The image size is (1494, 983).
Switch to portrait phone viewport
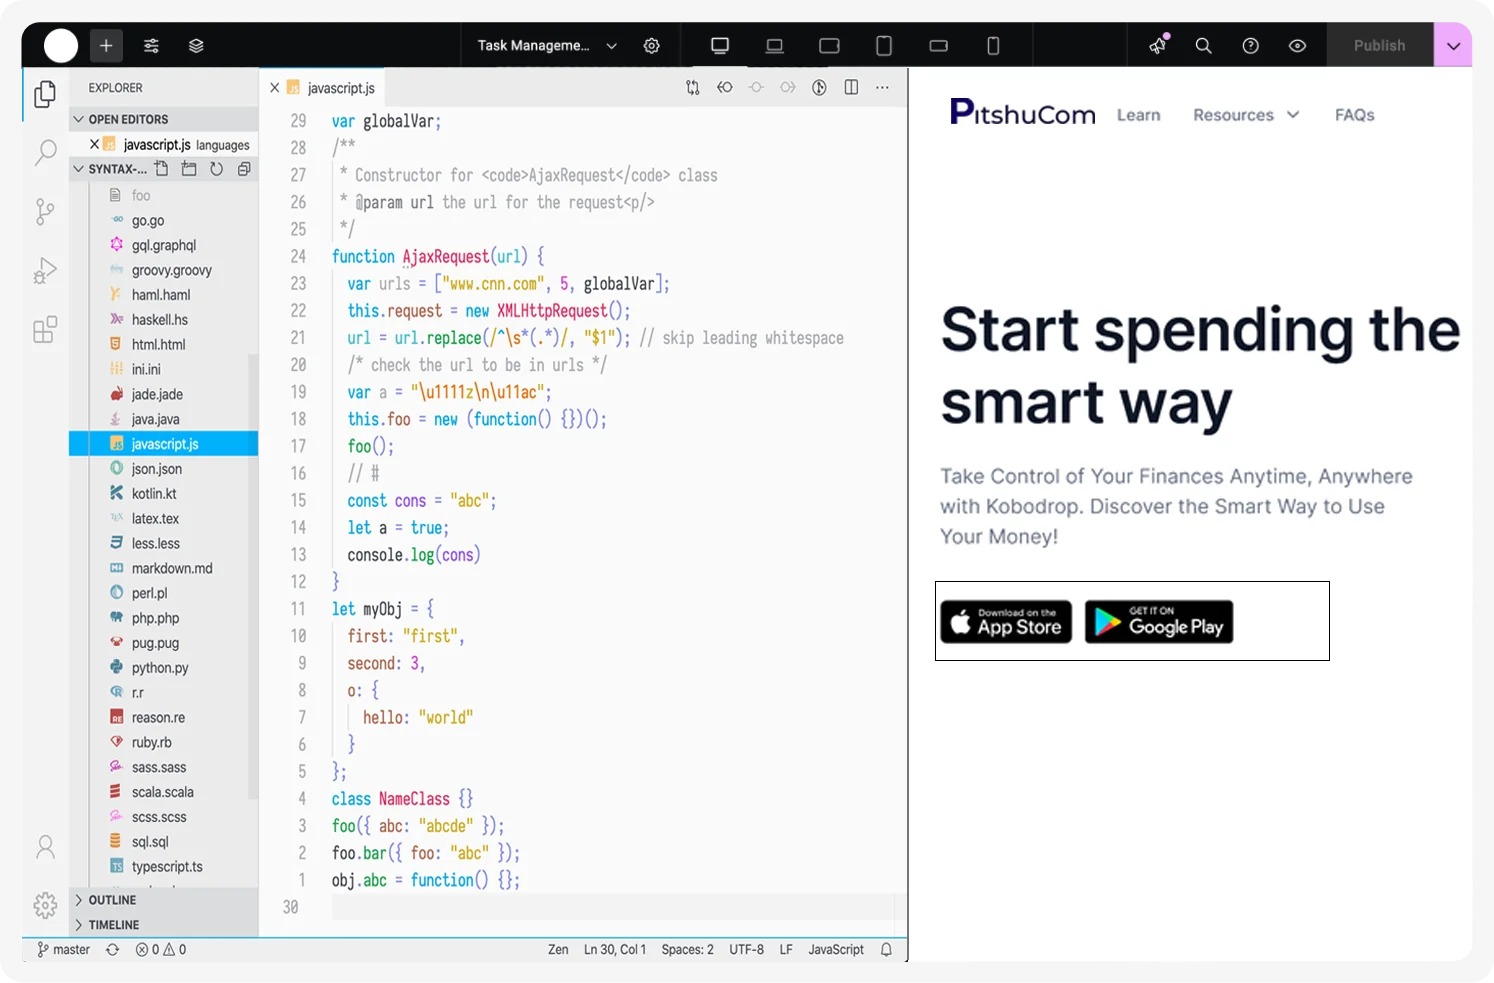coord(993,45)
